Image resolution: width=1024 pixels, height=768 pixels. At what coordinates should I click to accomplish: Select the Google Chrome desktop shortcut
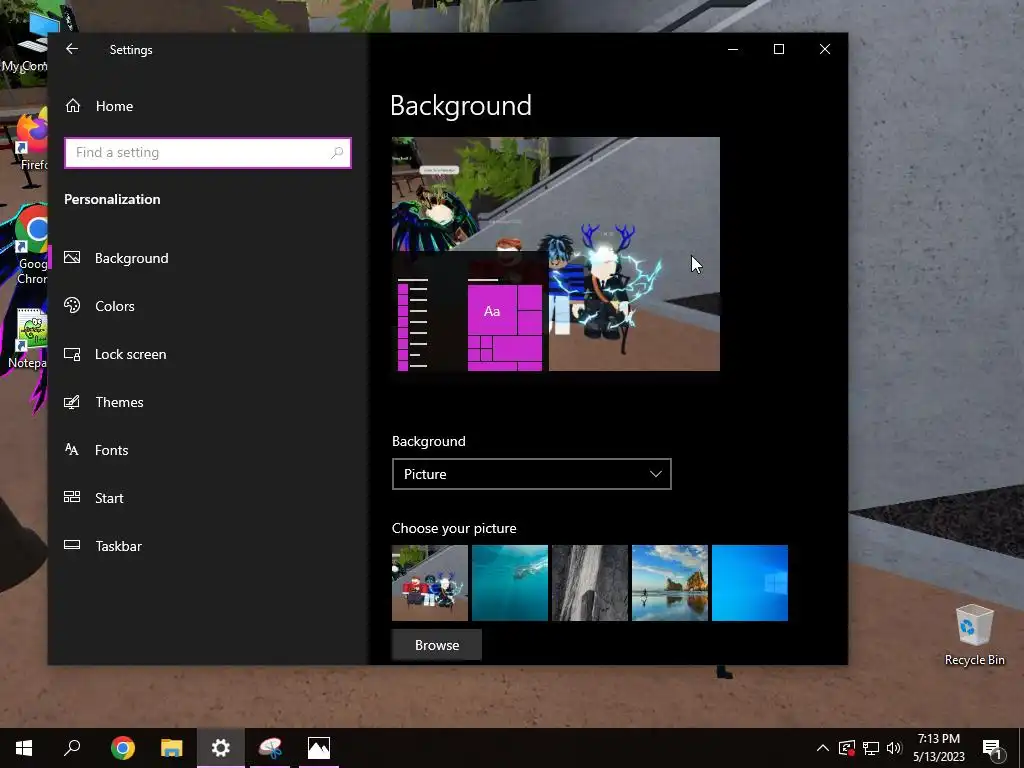click(x=31, y=246)
